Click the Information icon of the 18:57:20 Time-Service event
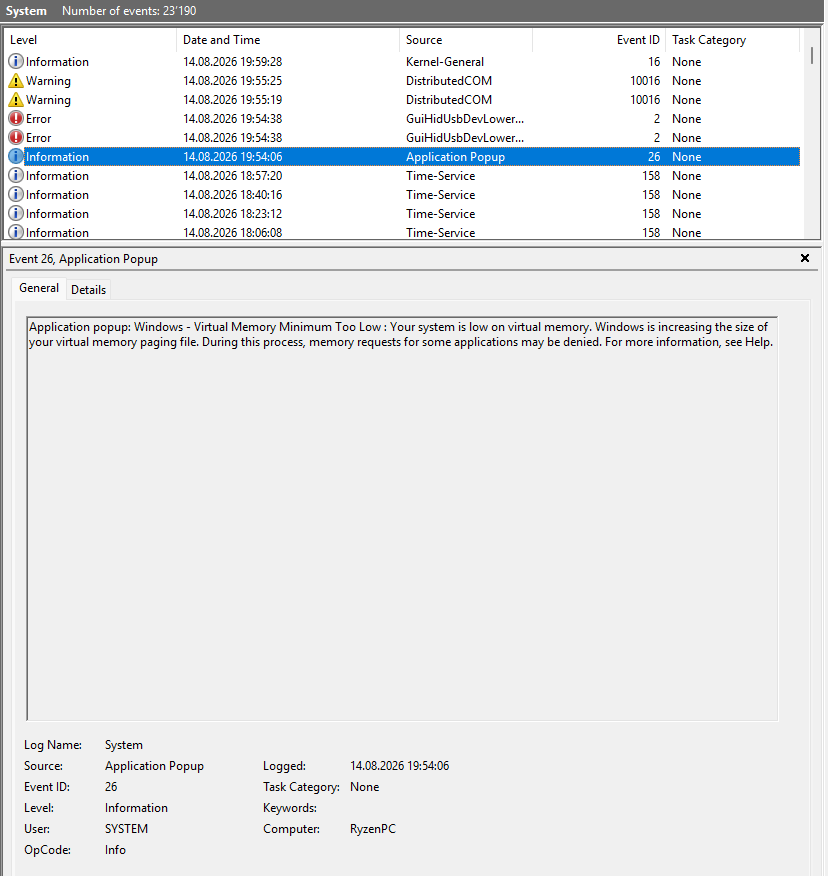The image size is (828, 876). (16, 175)
